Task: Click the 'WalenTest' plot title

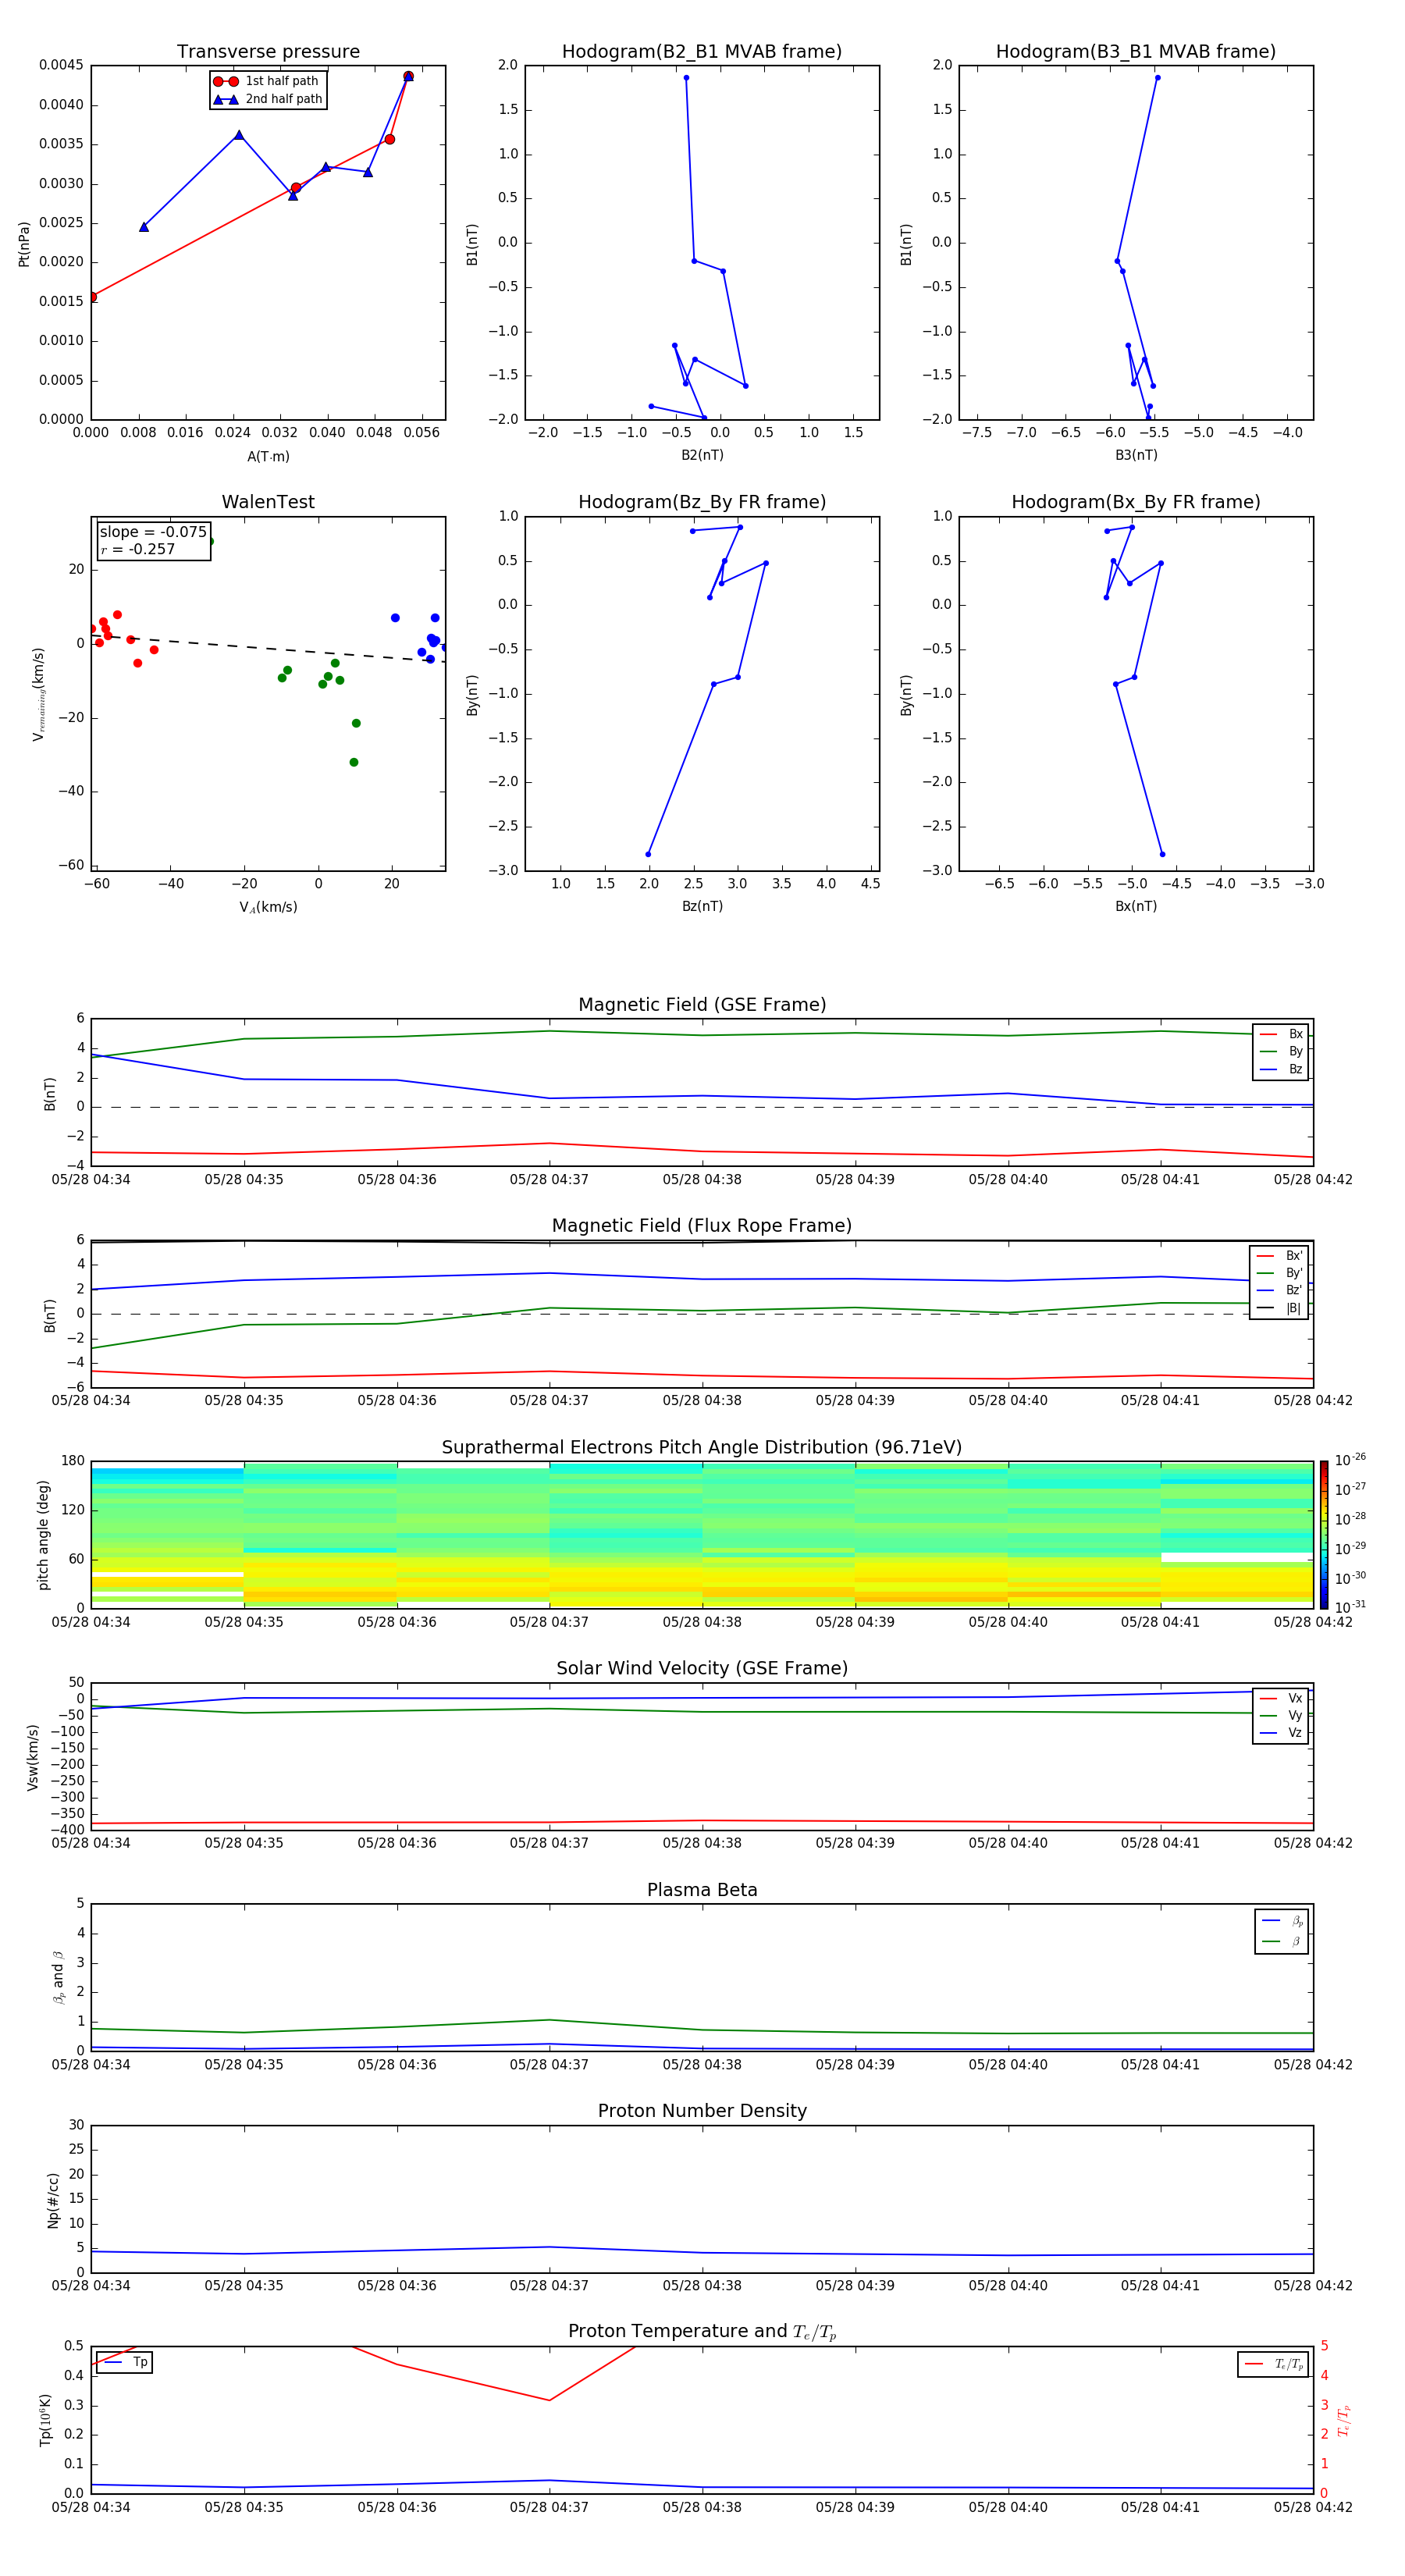Action: [268, 502]
